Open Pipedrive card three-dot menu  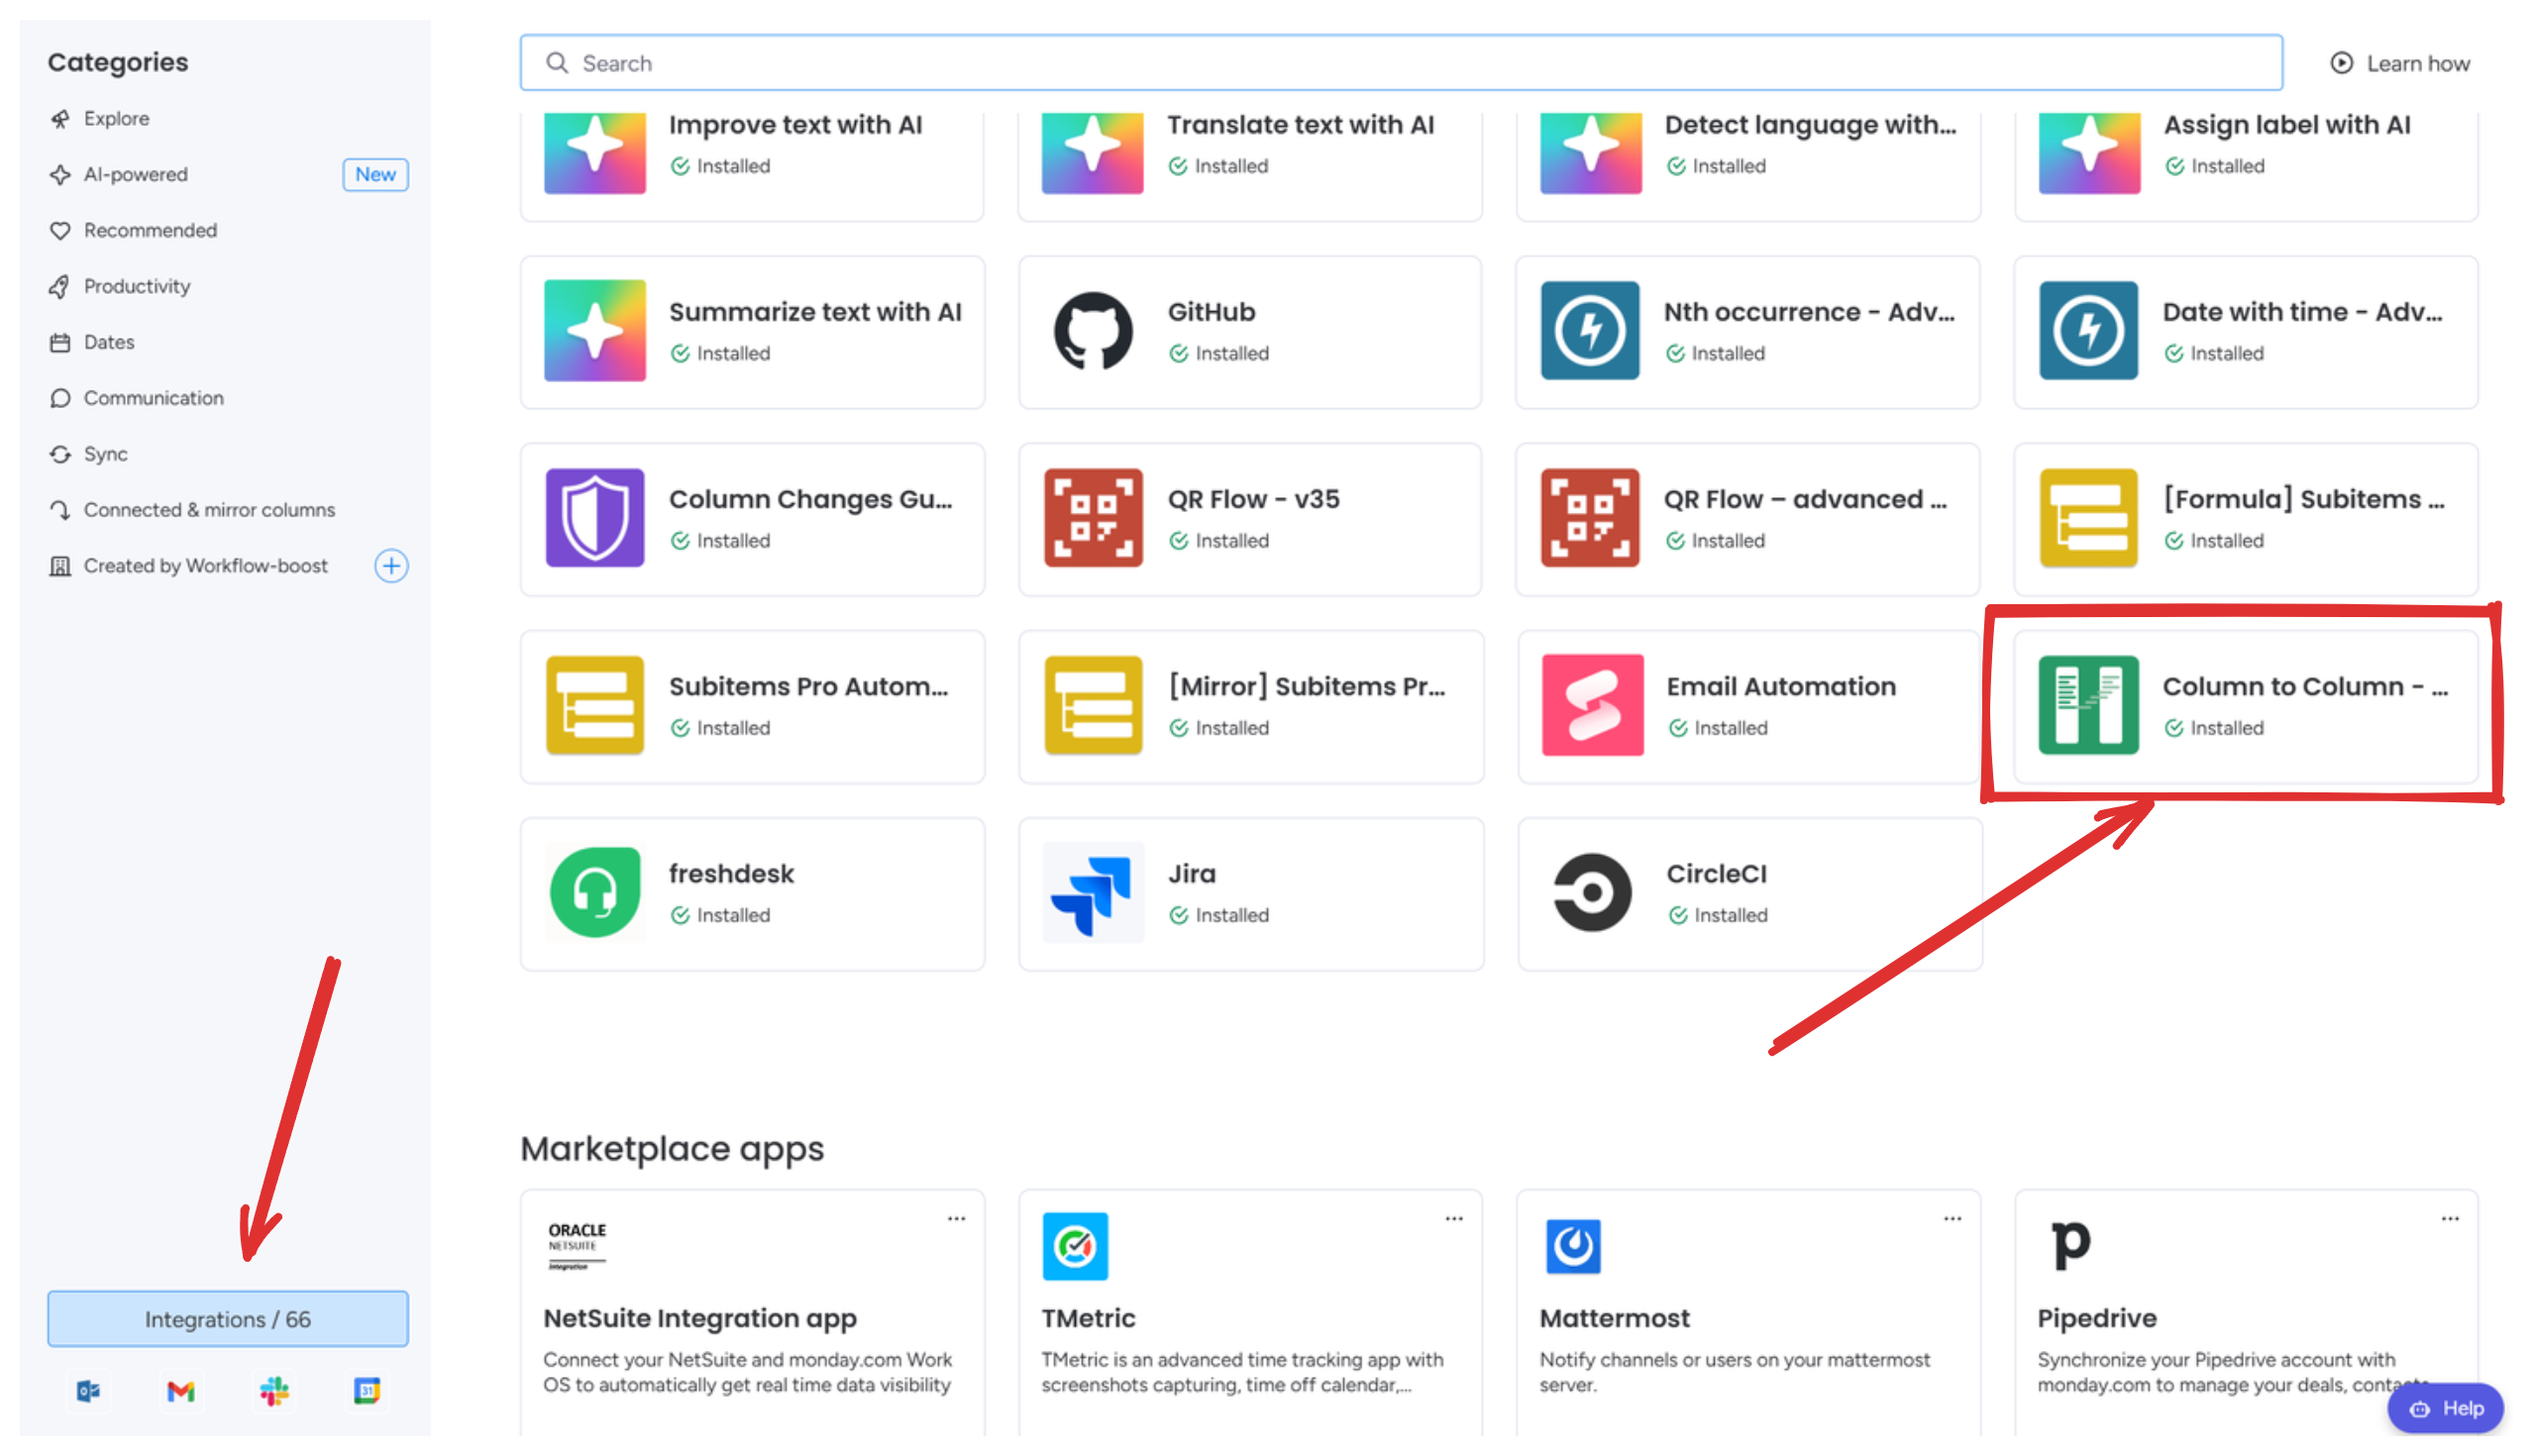(2450, 1219)
